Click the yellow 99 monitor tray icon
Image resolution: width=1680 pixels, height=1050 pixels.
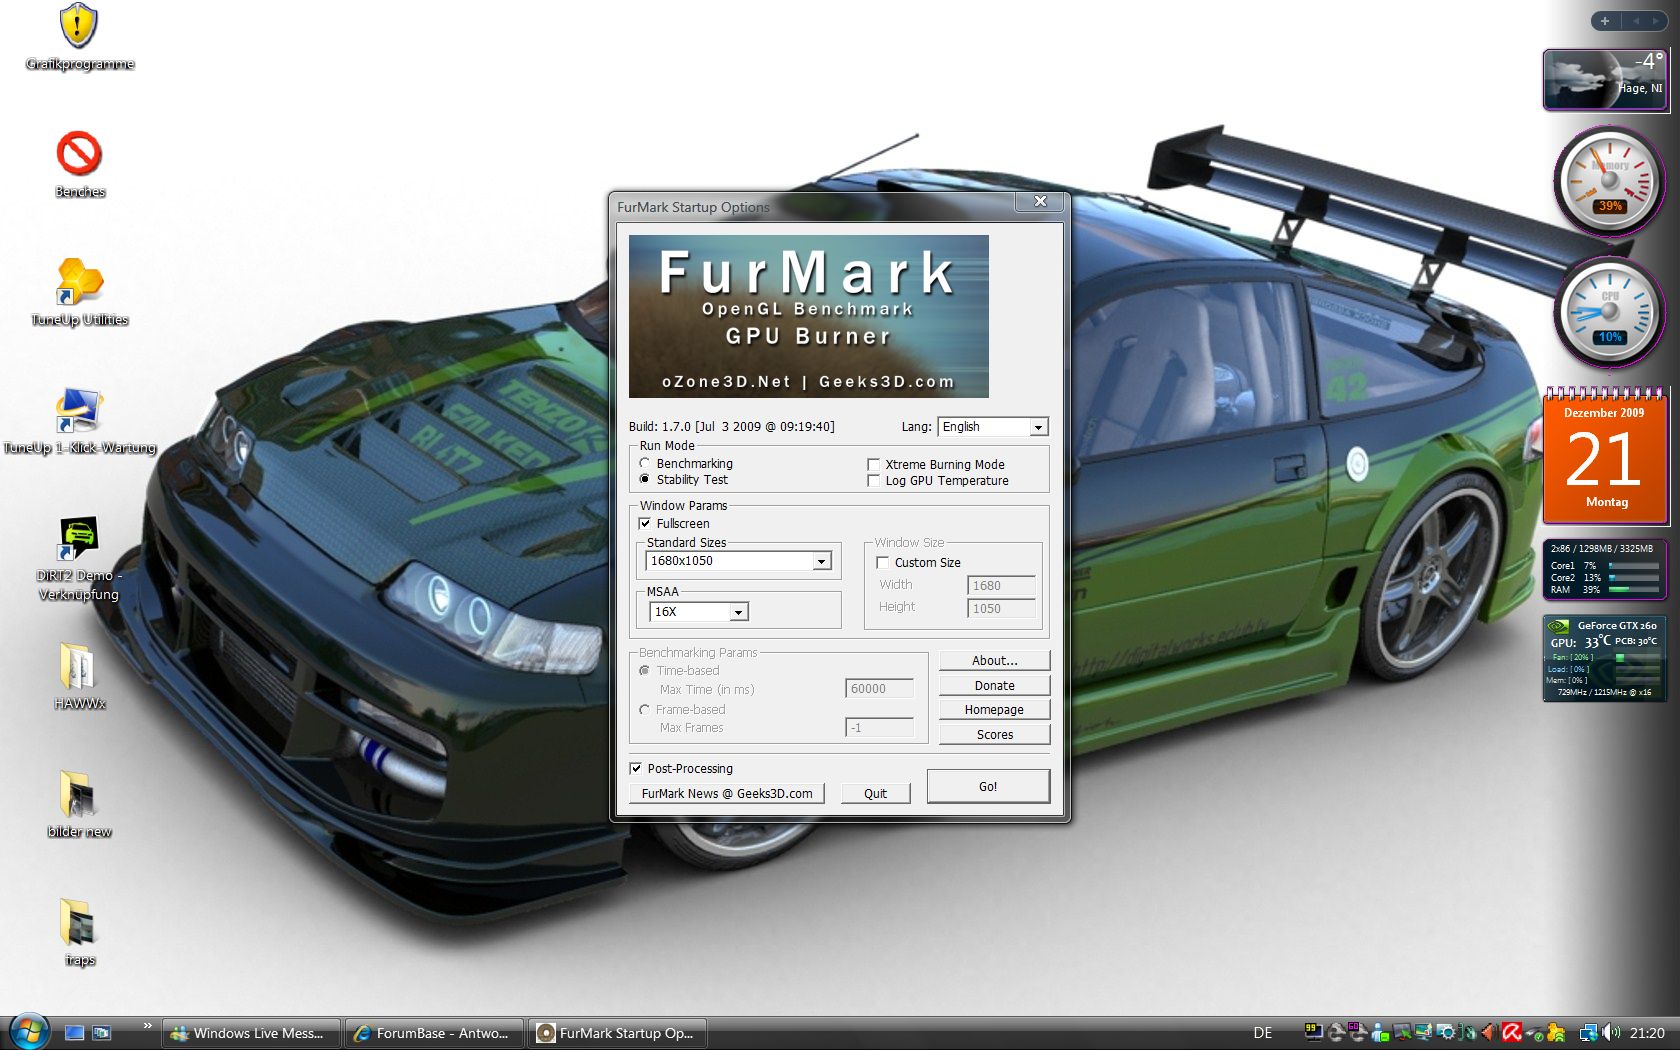(1313, 1032)
